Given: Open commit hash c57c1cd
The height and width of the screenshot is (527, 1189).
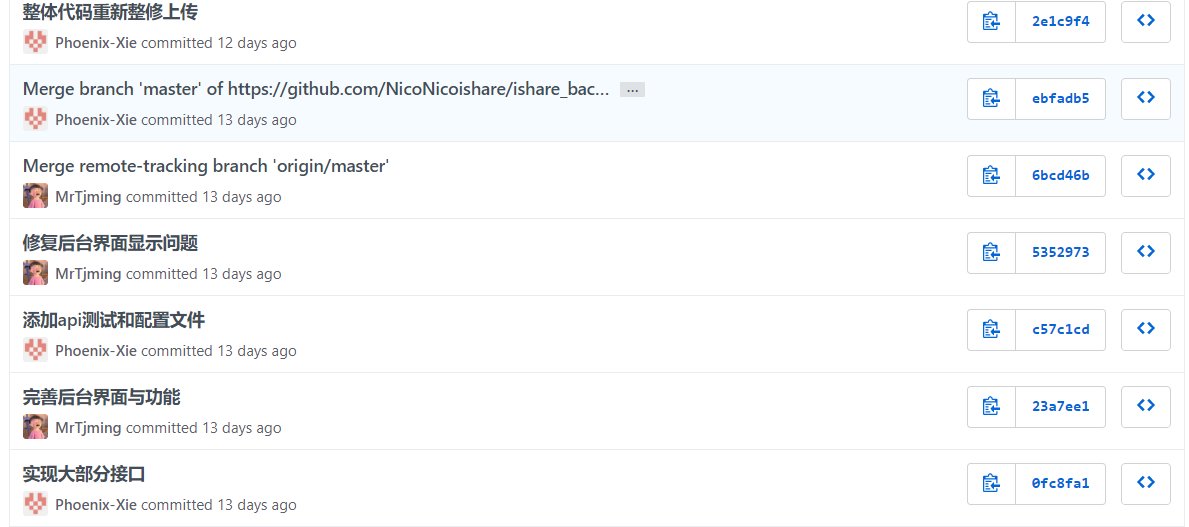Looking at the screenshot, I should click(1060, 329).
